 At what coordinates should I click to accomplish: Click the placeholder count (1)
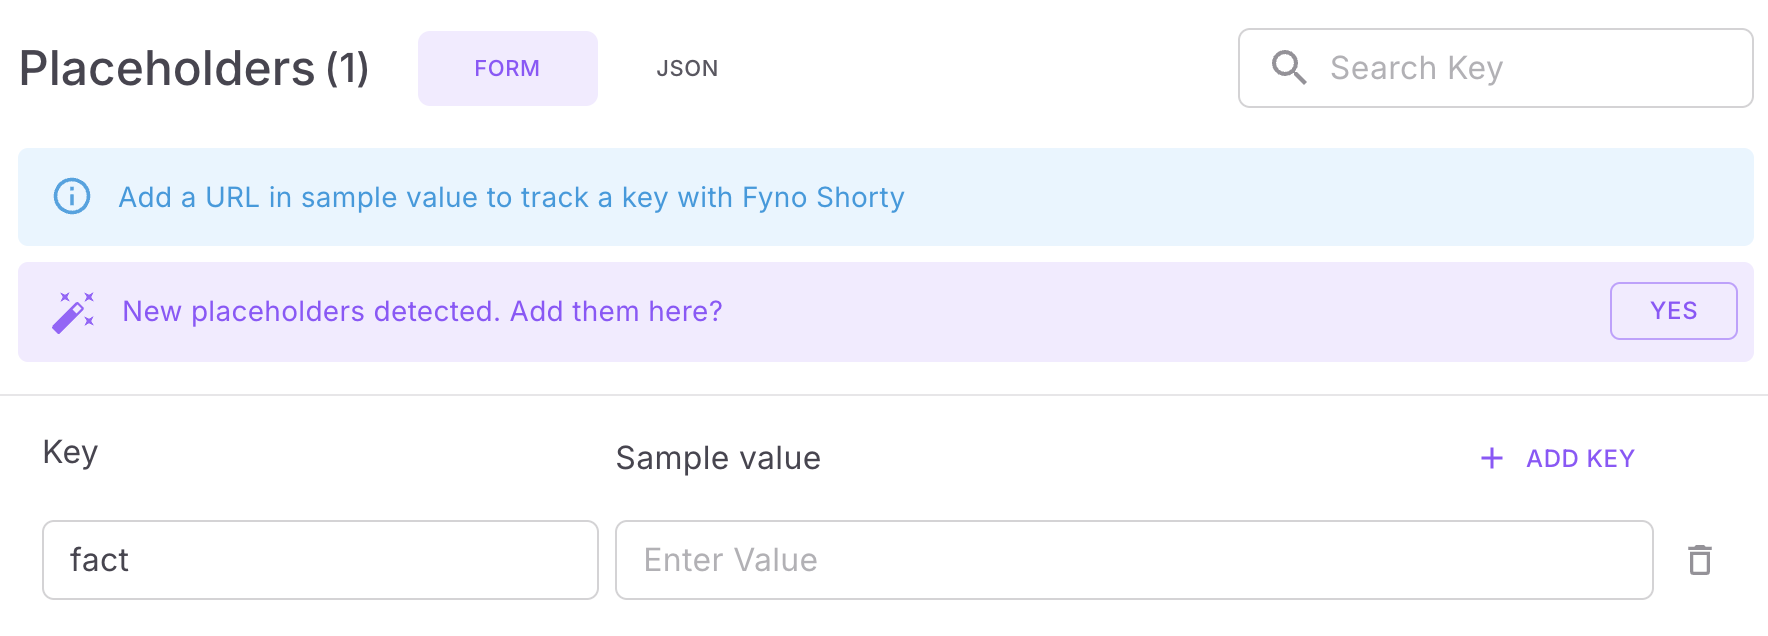click(347, 68)
